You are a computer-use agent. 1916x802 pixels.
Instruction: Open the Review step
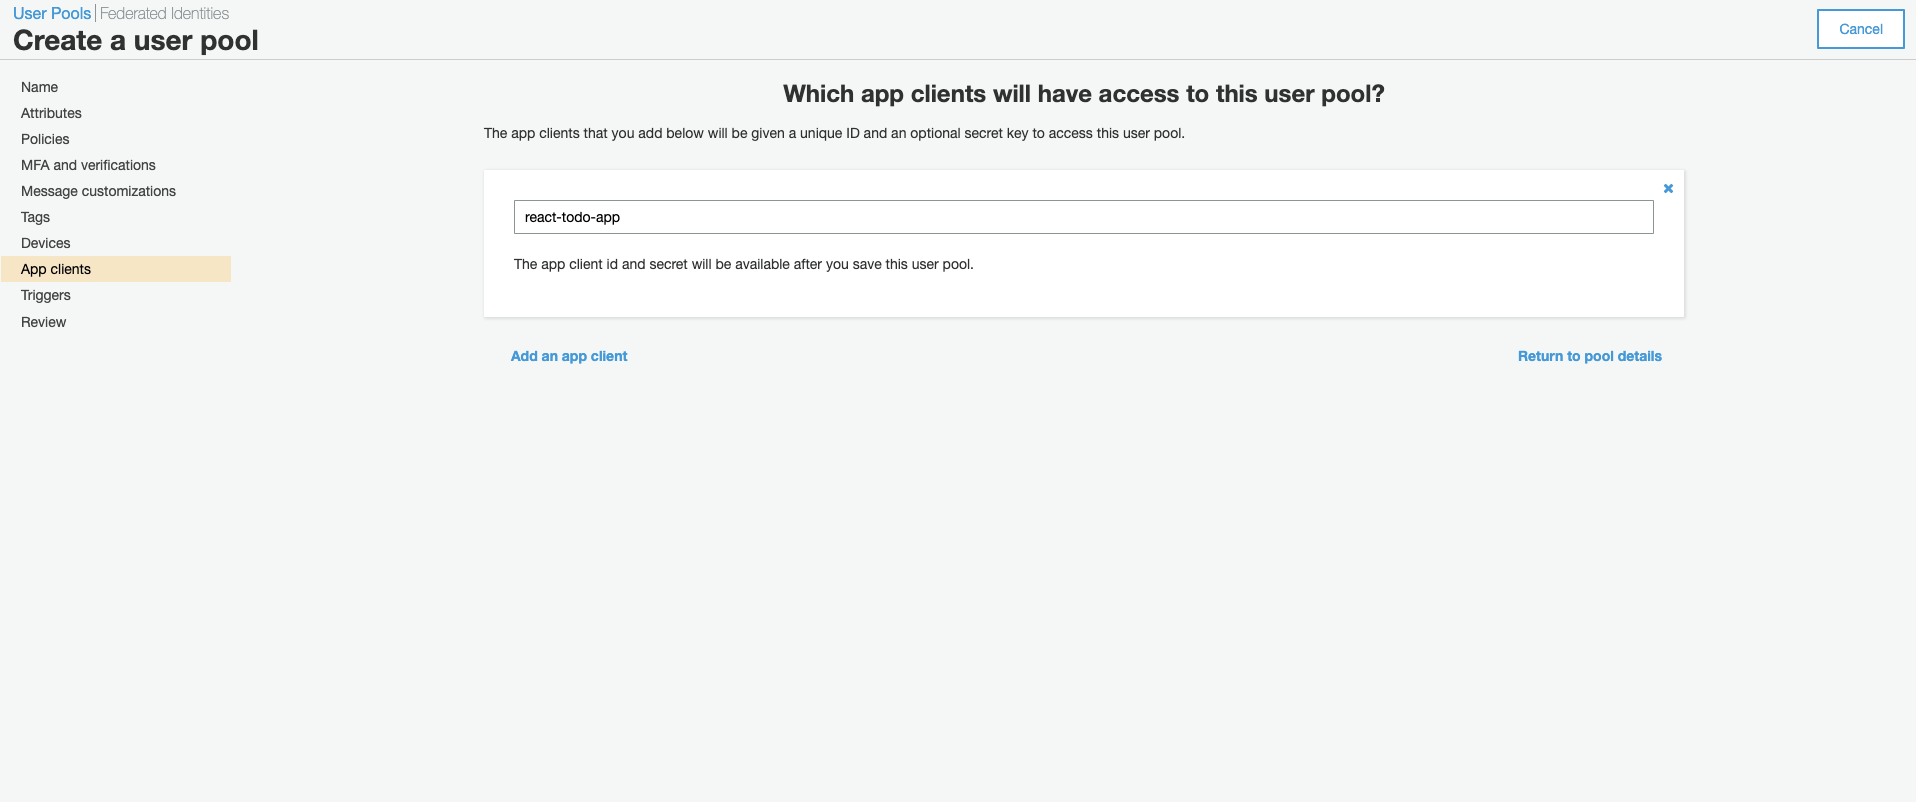pyautogui.click(x=43, y=322)
